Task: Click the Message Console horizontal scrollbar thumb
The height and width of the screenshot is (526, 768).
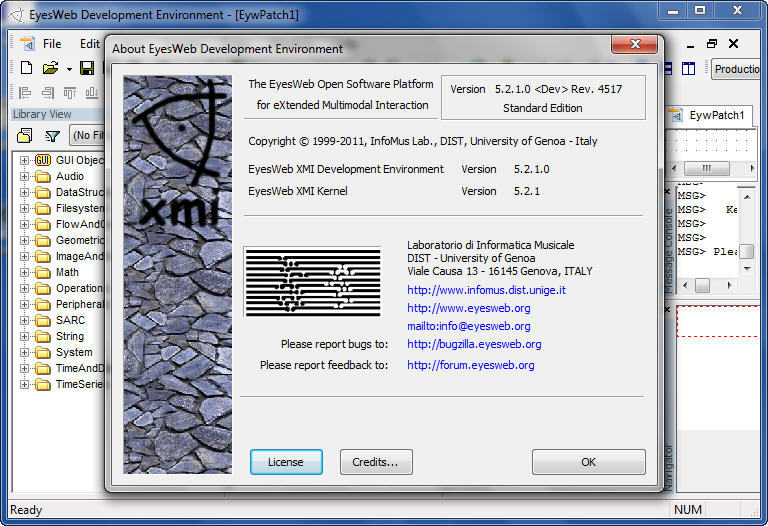Action: point(702,286)
